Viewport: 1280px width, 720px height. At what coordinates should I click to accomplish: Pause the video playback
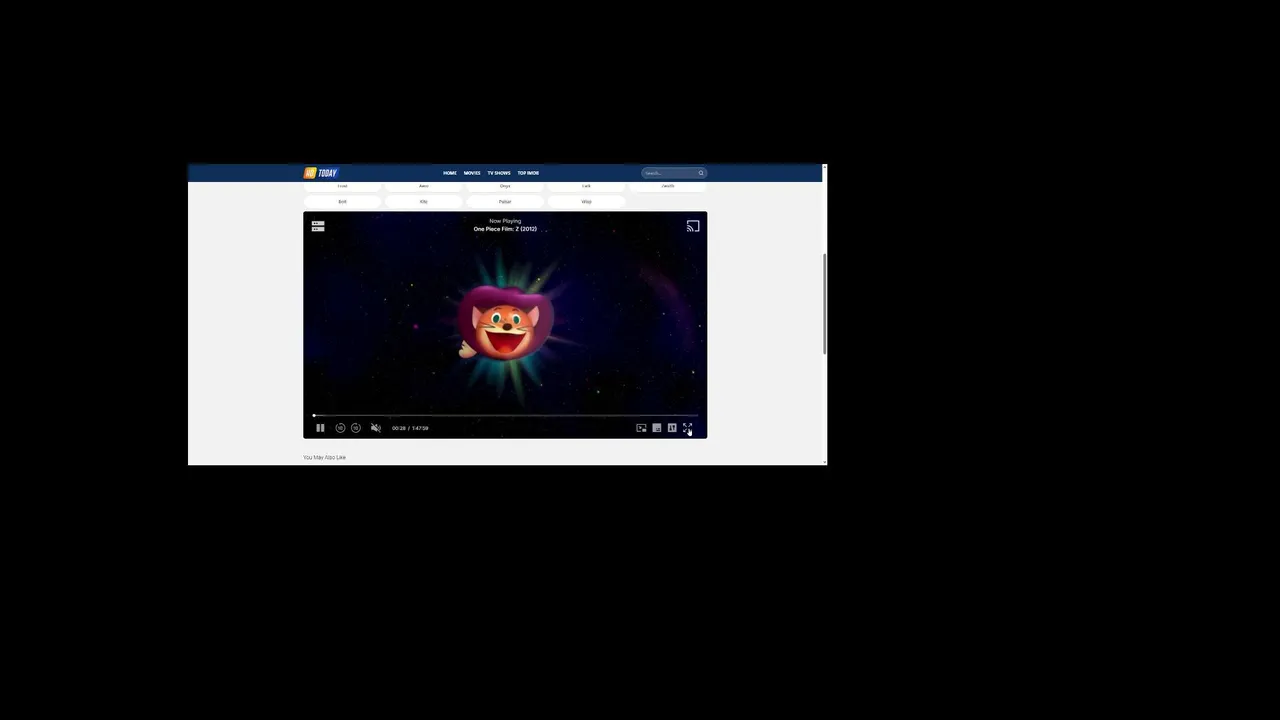pyautogui.click(x=320, y=428)
